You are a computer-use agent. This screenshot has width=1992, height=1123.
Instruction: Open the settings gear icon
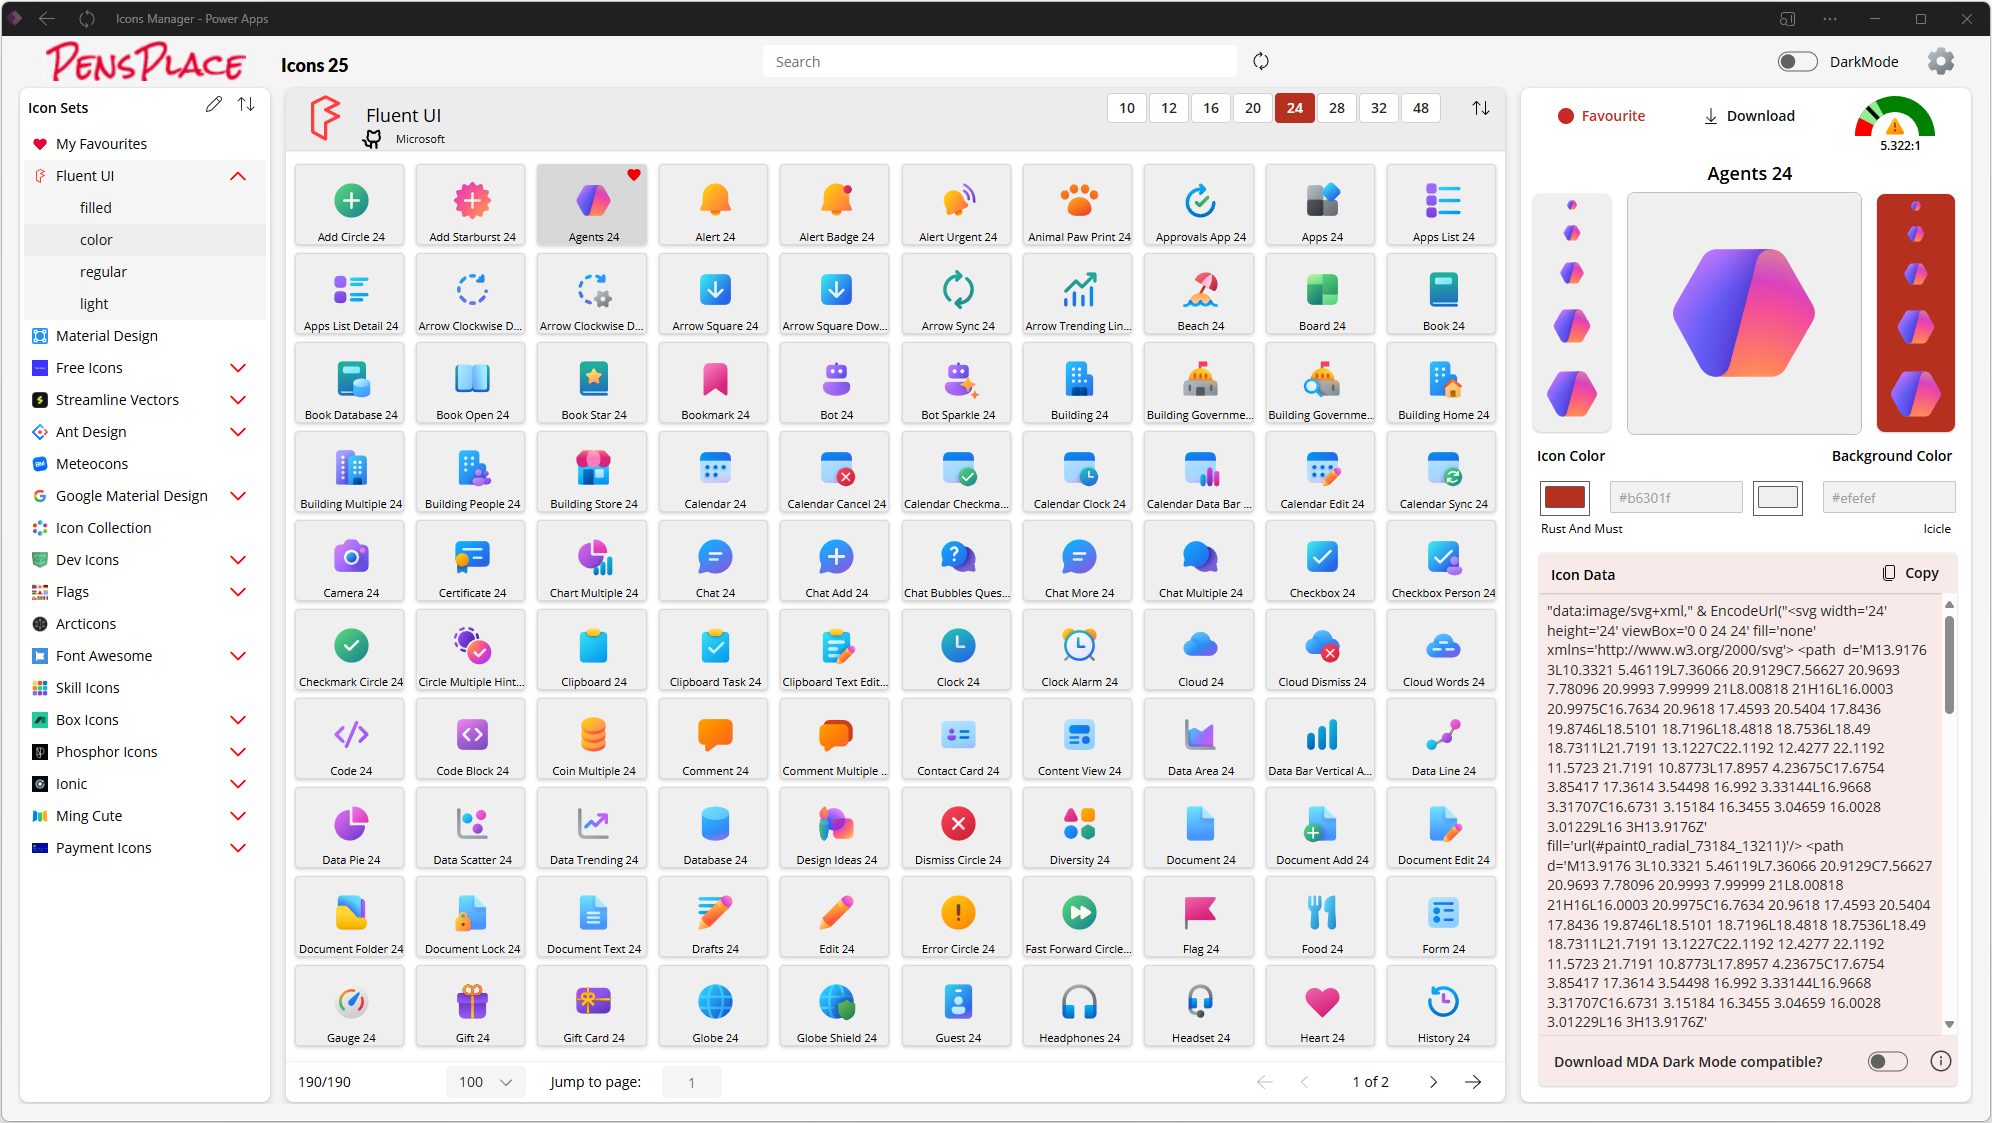click(x=1941, y=62)
